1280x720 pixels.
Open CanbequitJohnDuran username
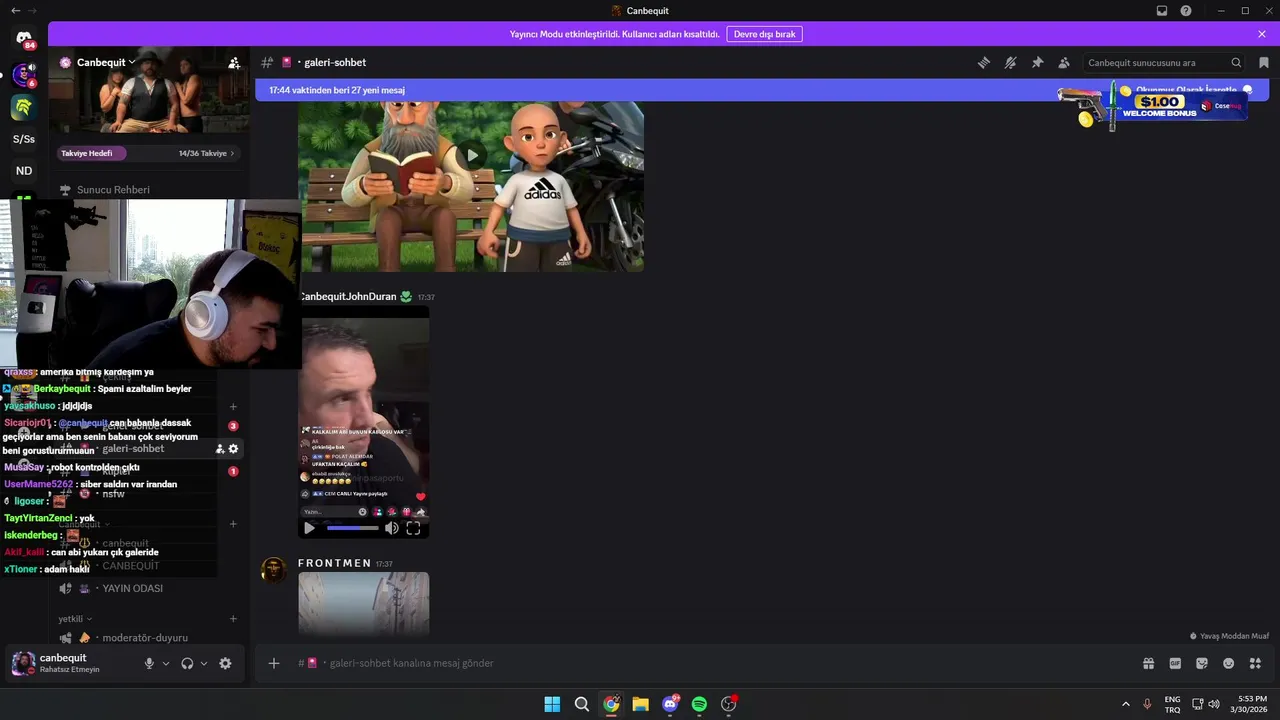click(x=347, y=297)
